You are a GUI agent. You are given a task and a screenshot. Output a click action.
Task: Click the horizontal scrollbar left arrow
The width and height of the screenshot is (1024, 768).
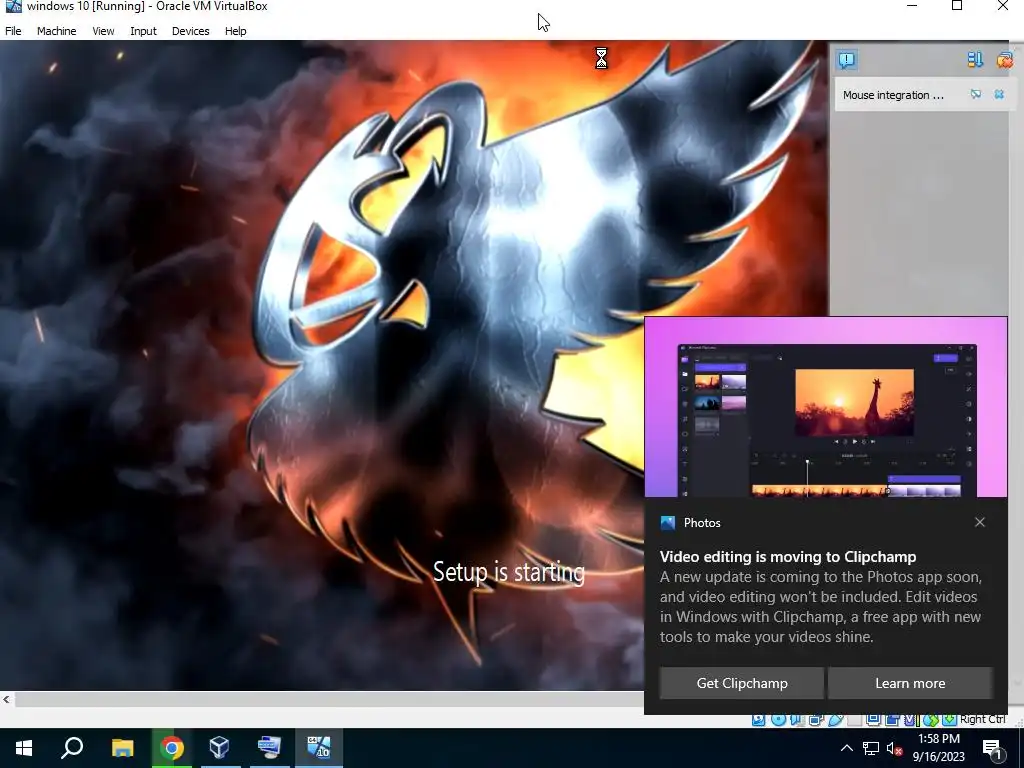(6, 699)
